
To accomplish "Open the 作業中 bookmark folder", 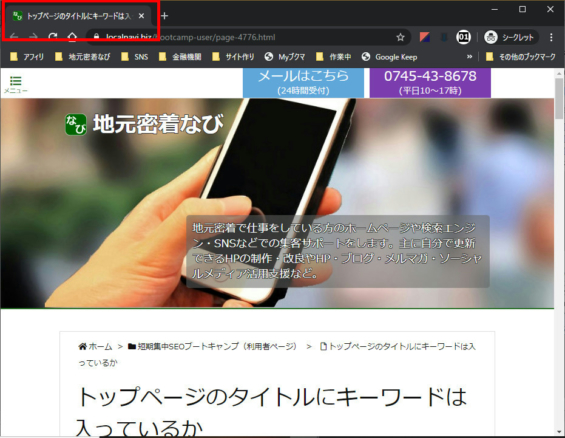I will coord(334,57).
